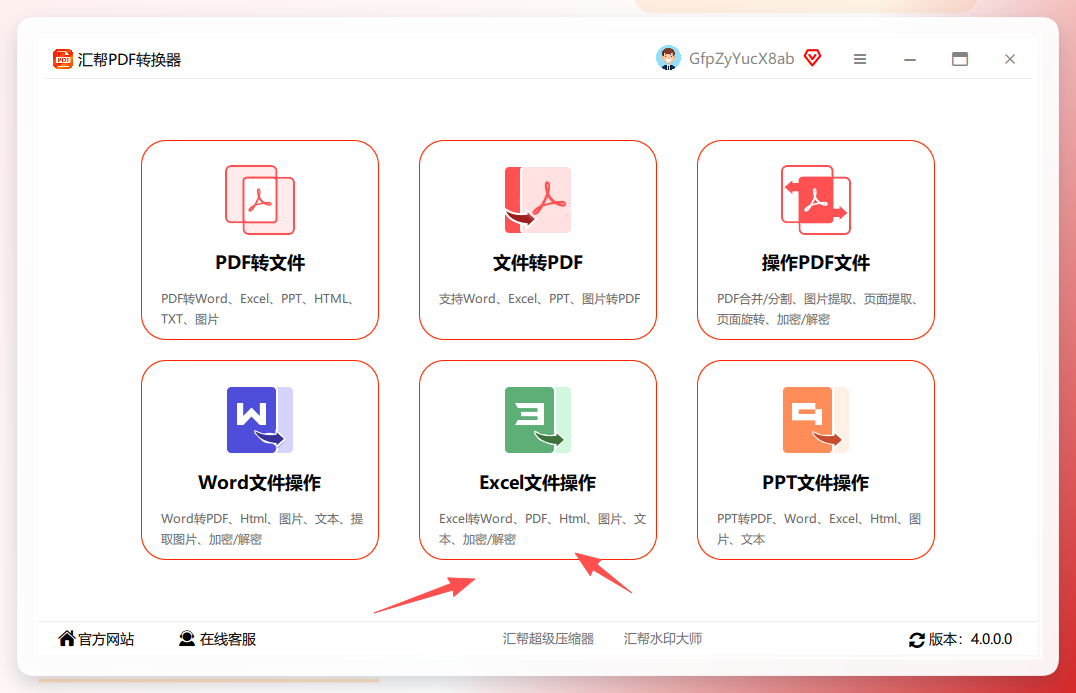
Task: Open the 官方网站 link
Action: pyautogui.click(x=106, y=639)
